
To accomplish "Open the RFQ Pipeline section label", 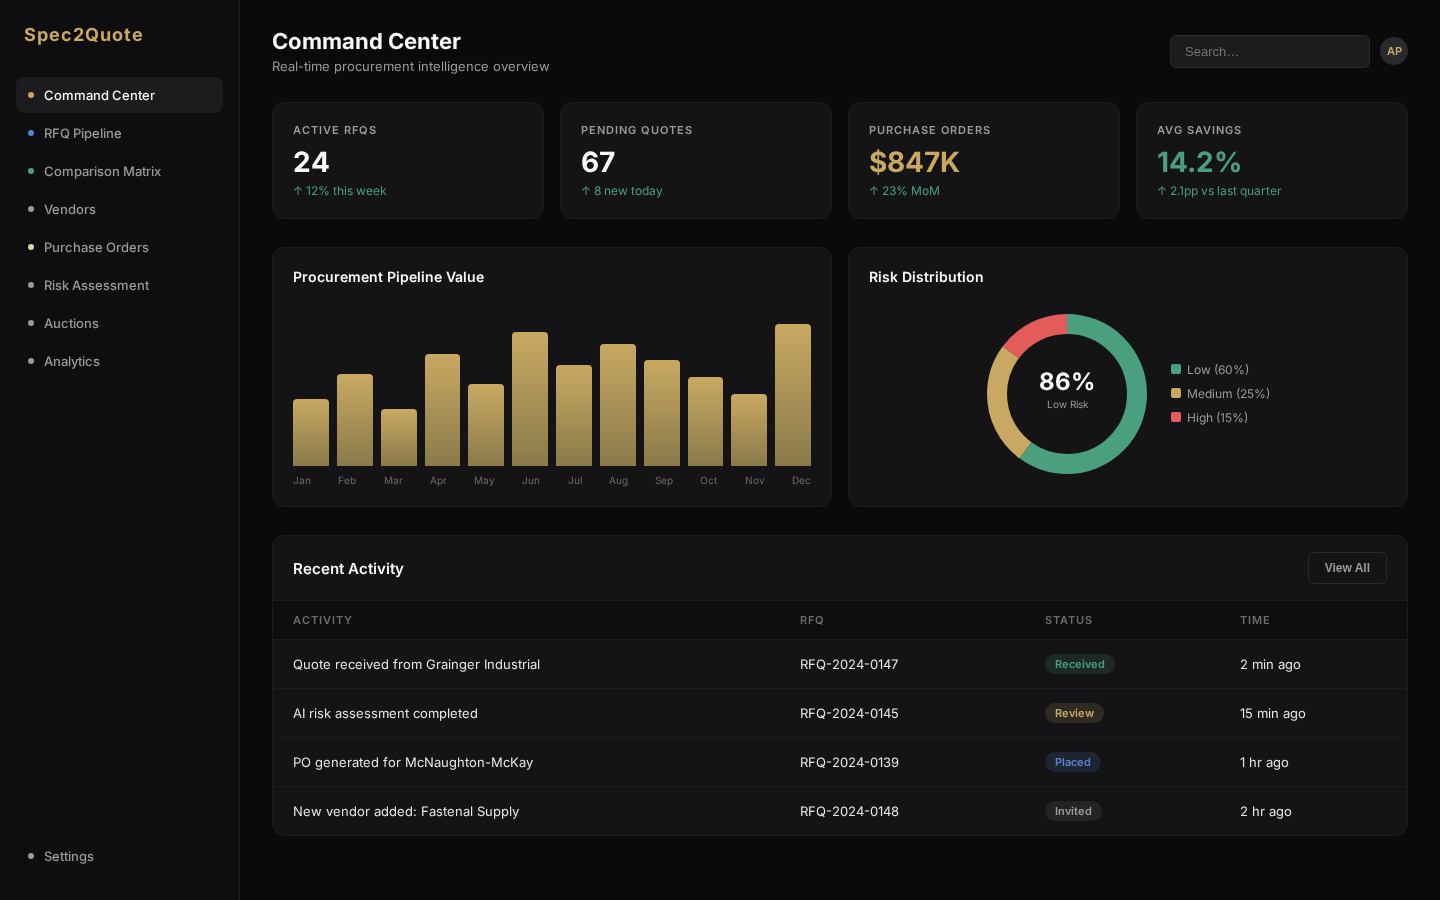I will (83, 133).
